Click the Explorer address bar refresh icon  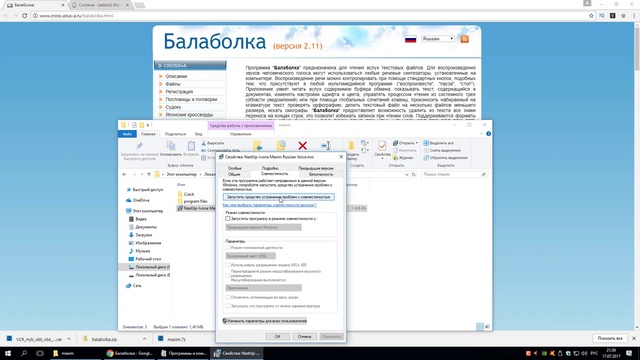point(413,174)
